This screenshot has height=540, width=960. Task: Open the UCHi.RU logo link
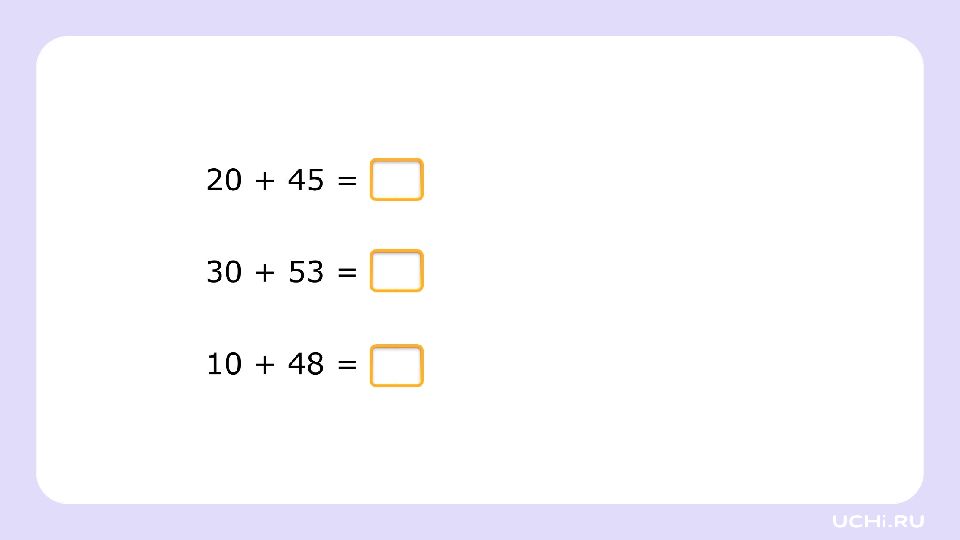point(878,521)
